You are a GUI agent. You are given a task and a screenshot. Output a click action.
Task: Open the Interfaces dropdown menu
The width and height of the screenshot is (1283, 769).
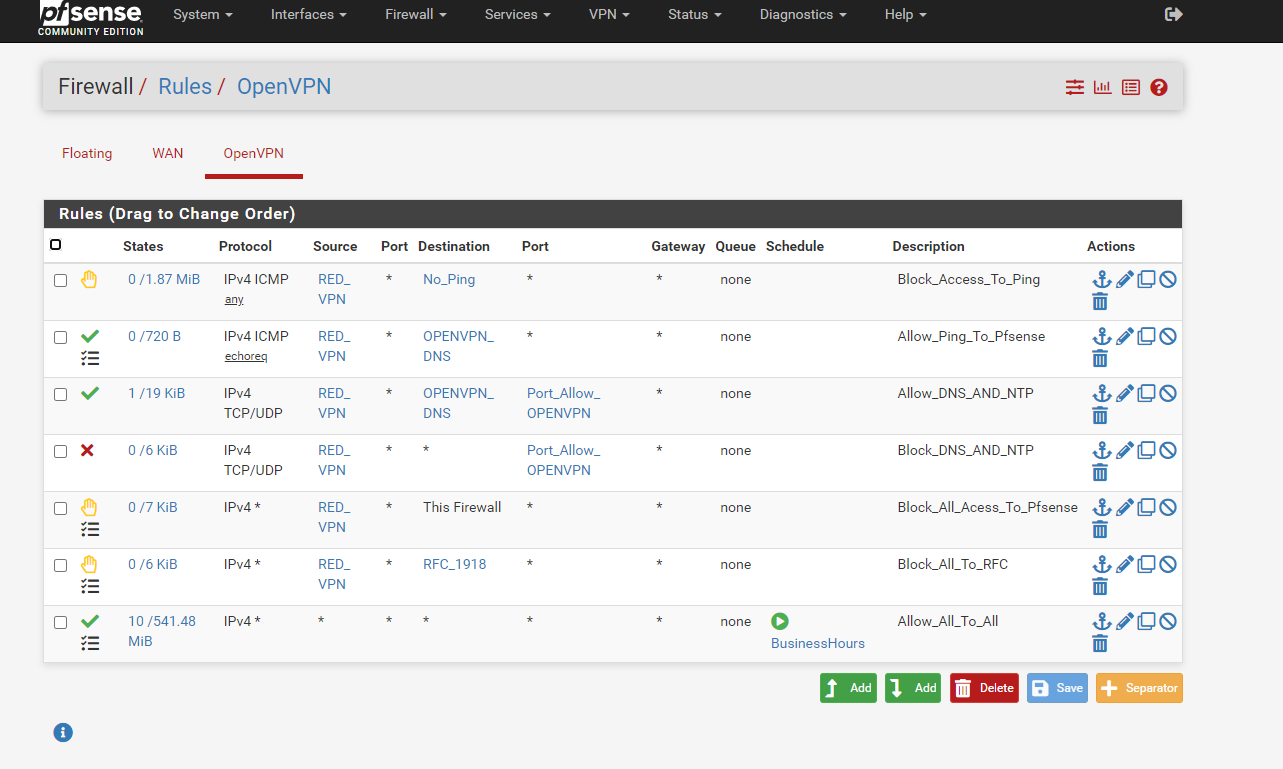(x=309, y=14)
